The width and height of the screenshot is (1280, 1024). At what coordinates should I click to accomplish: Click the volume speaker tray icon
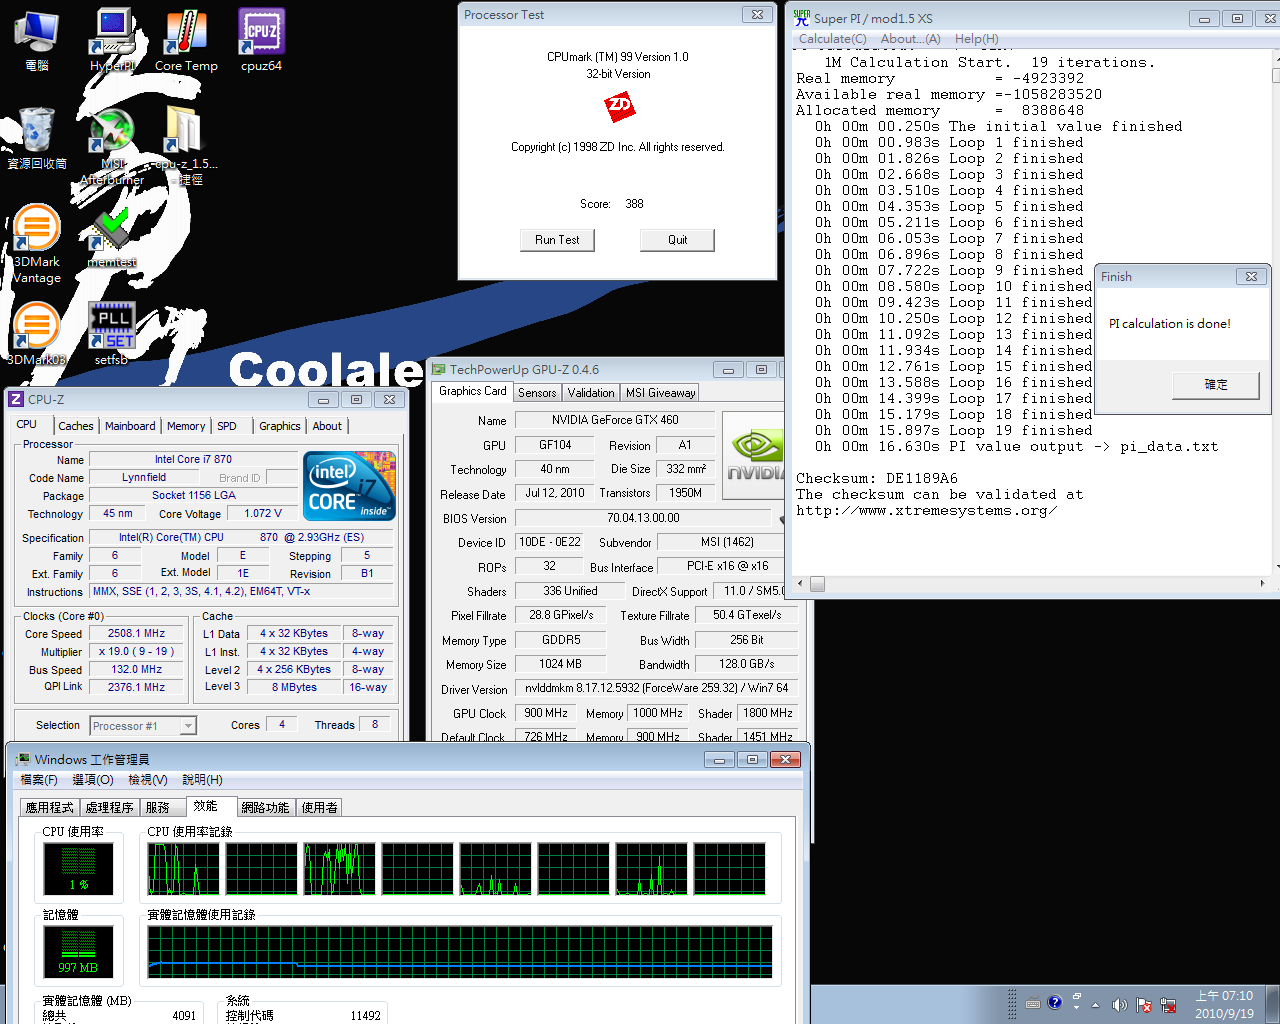coord(1119,1004)
